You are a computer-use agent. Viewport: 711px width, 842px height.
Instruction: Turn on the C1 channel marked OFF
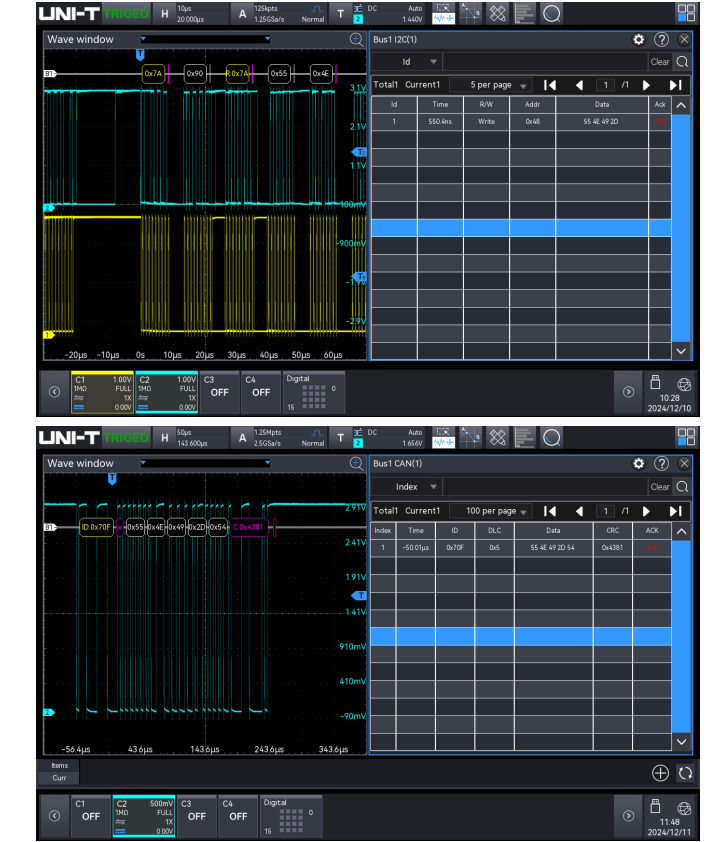coord(91,815)
